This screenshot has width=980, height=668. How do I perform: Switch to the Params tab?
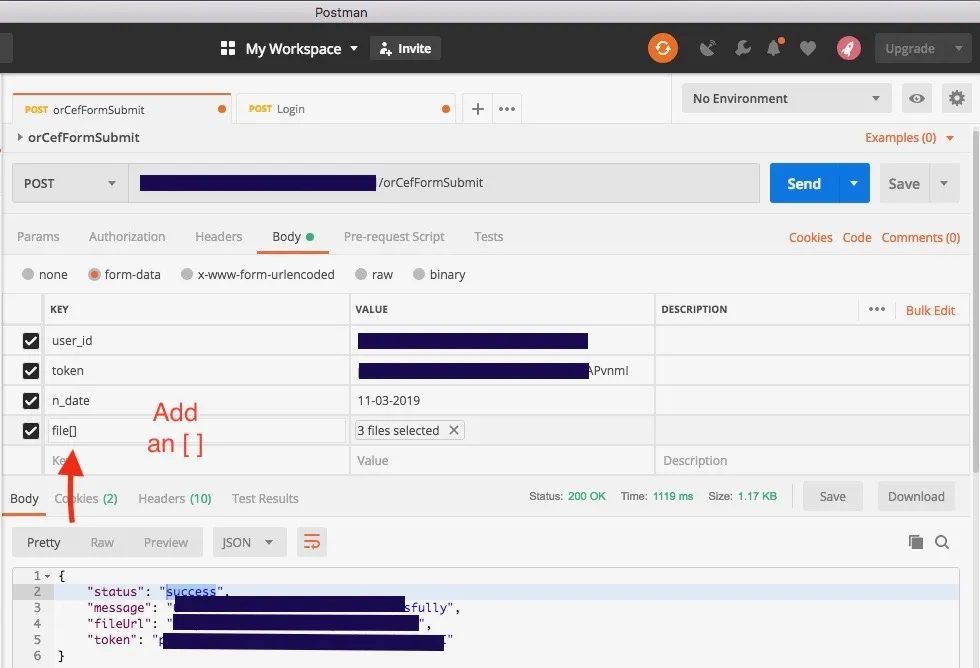[x=38, y=236]
